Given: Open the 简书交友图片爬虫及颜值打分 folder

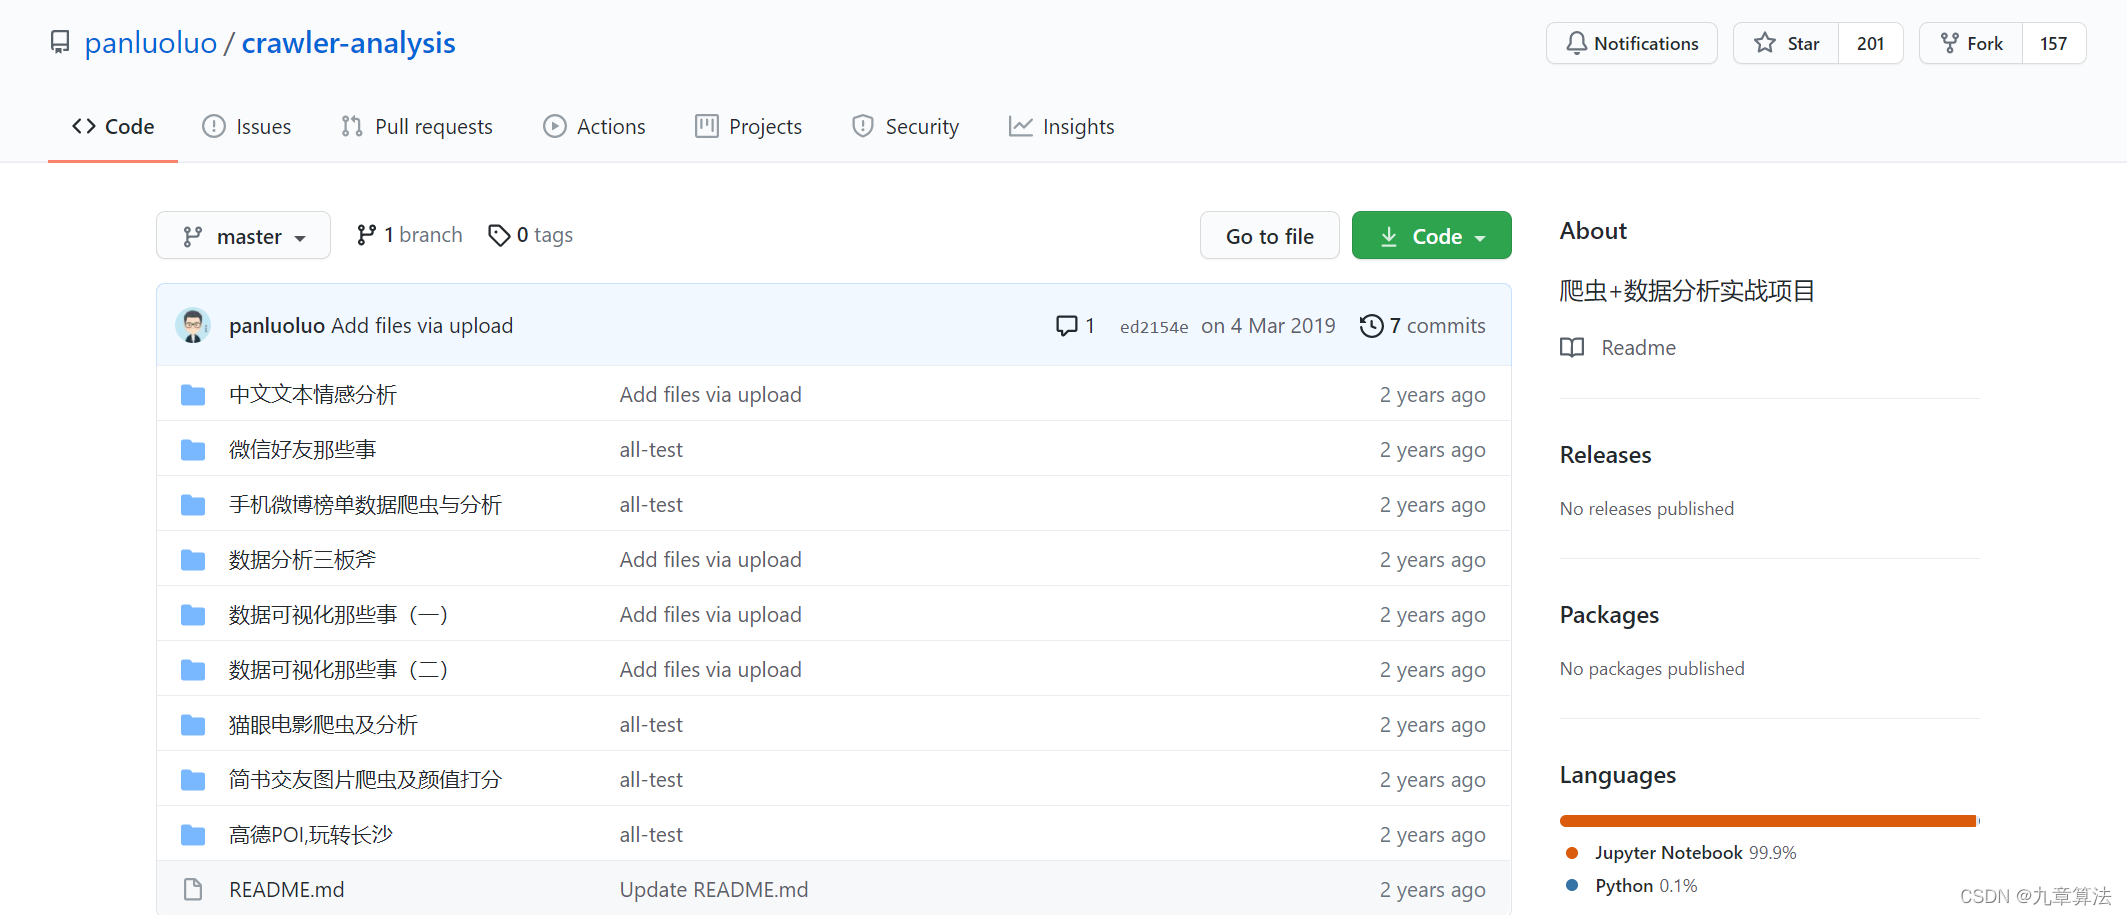Looking at the screenshot, I should coord(366,780).
